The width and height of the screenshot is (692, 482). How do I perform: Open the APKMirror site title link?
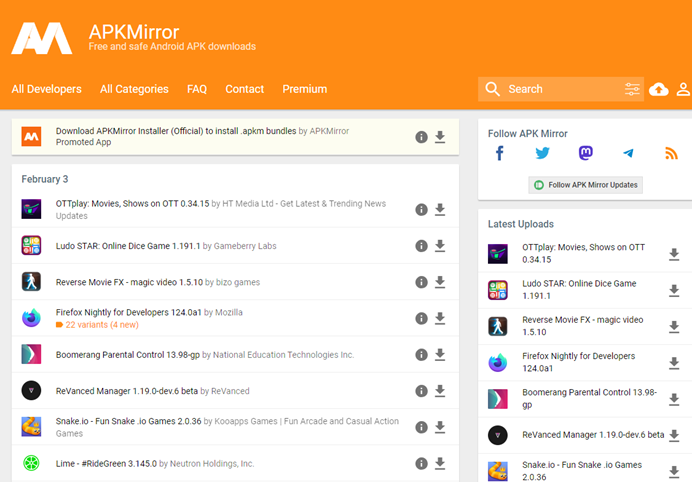click(134, 32)
